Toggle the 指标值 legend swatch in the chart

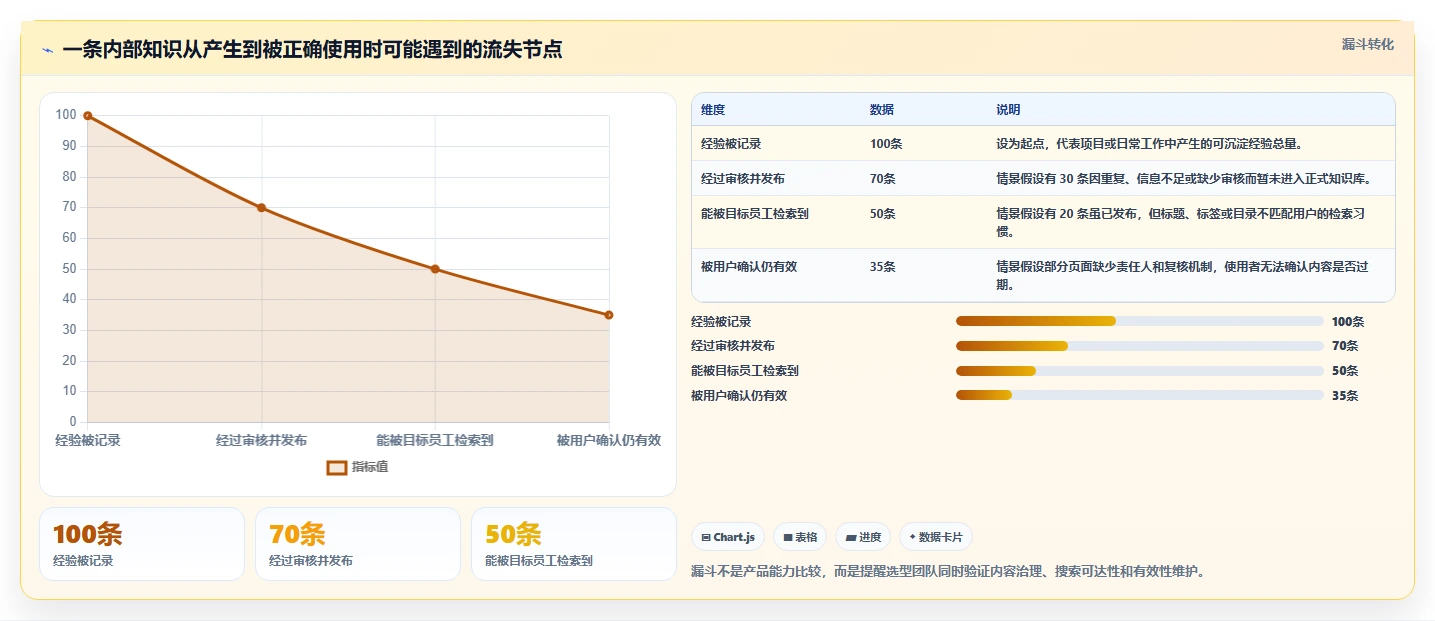(x=337, y=467)
